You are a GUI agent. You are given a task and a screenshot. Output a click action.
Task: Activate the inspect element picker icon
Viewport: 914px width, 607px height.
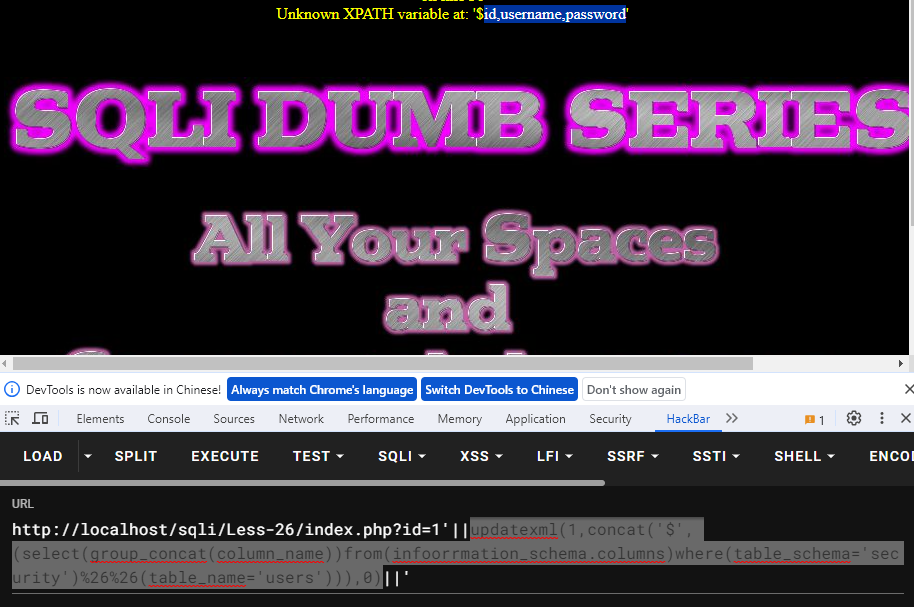12,418
